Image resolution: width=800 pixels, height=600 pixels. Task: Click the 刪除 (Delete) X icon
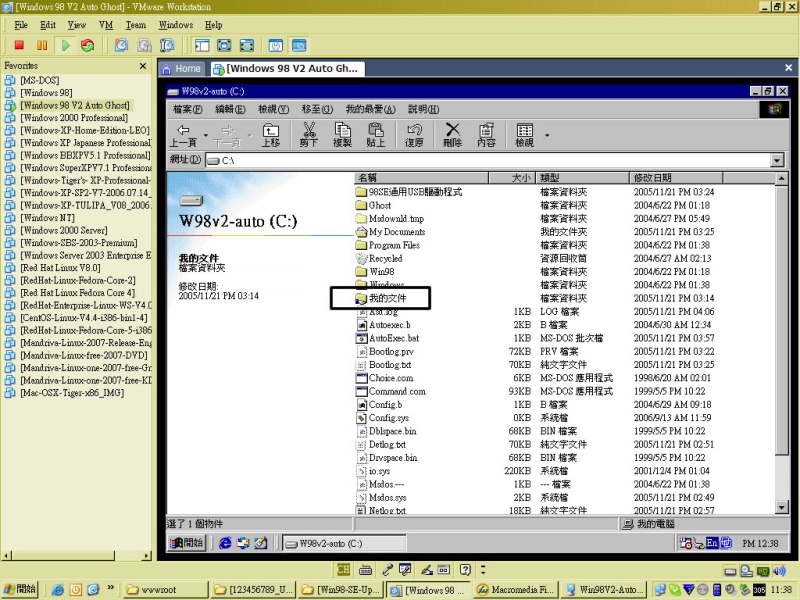tap(453, 135)
